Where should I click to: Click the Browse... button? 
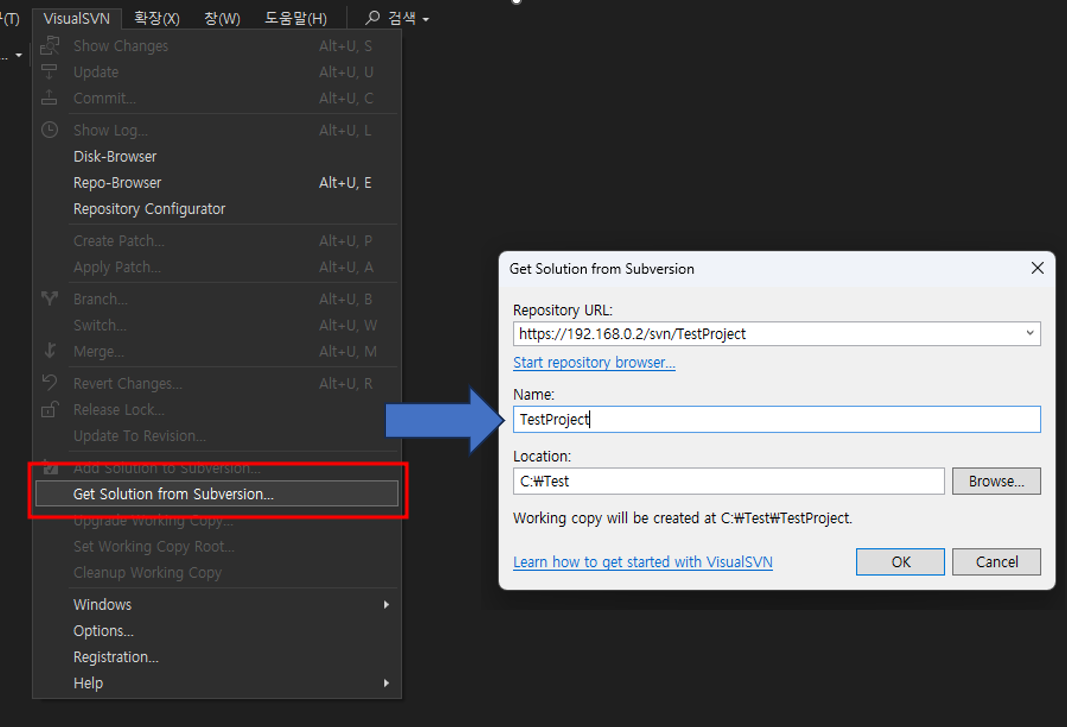996,481
